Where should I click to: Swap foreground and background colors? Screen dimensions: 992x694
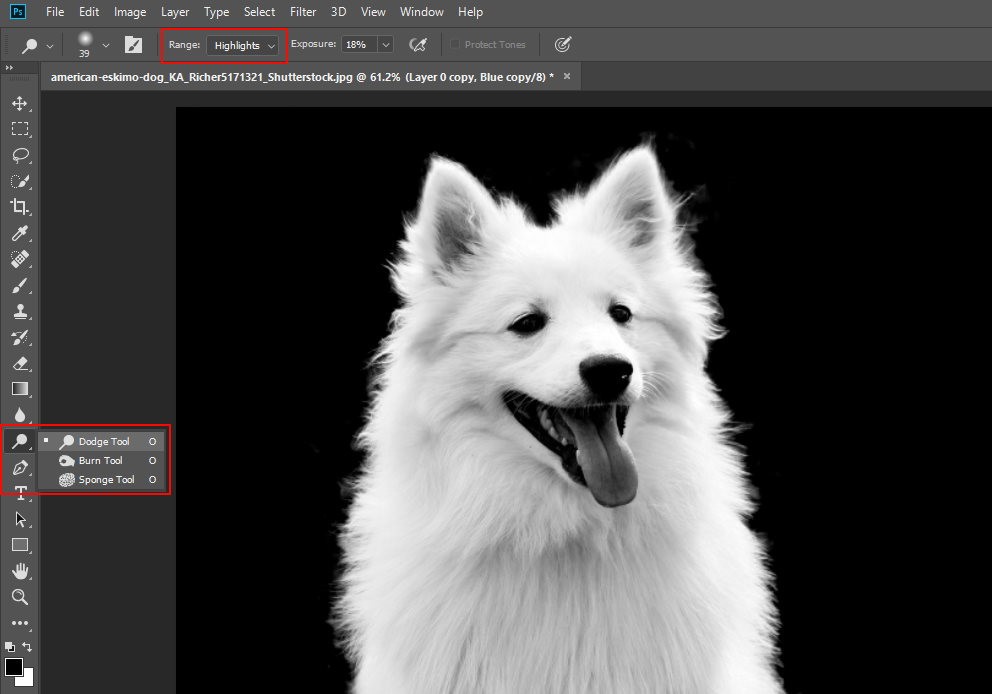[x=27, y=647]
